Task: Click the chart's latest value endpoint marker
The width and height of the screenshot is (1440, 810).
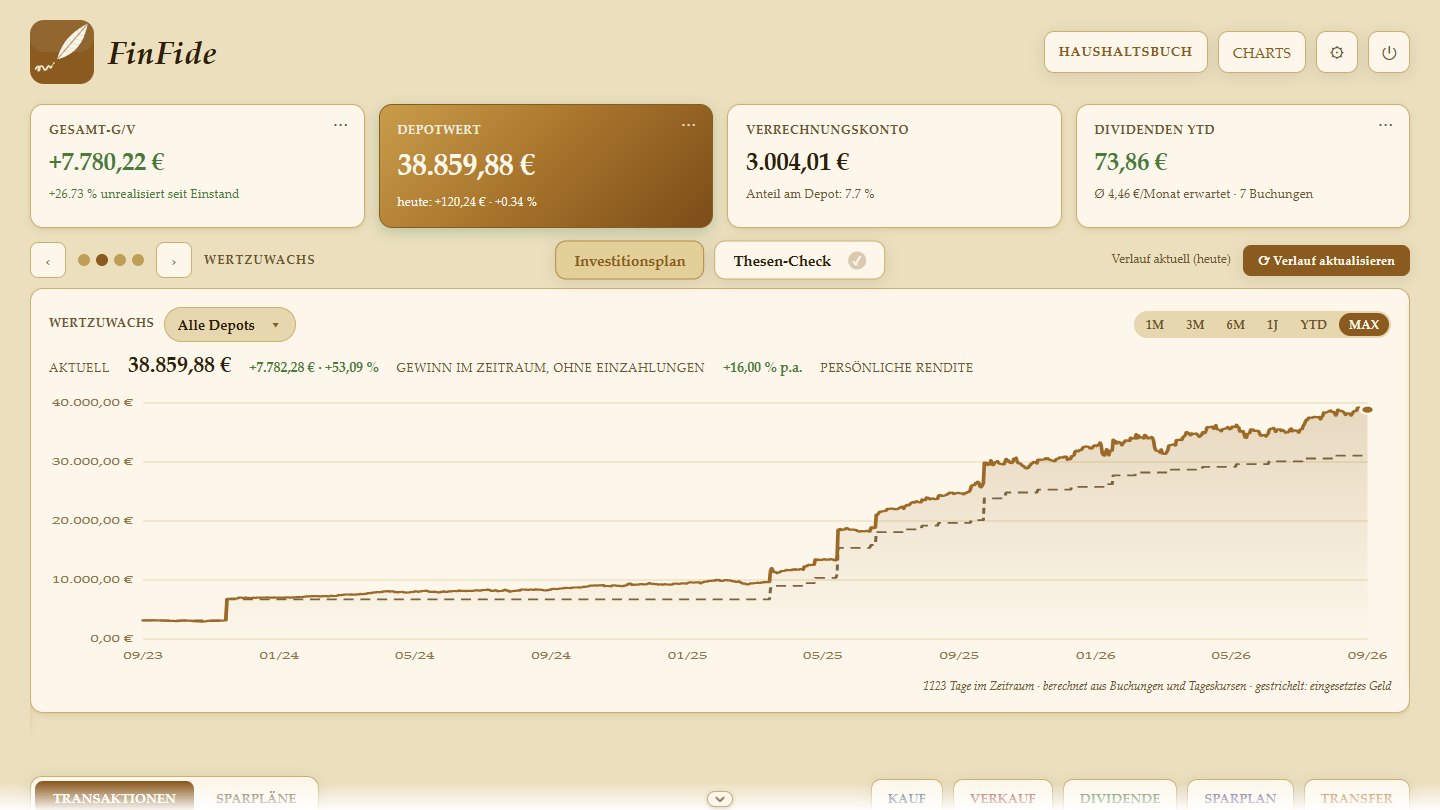Action: click(1367, 409)
